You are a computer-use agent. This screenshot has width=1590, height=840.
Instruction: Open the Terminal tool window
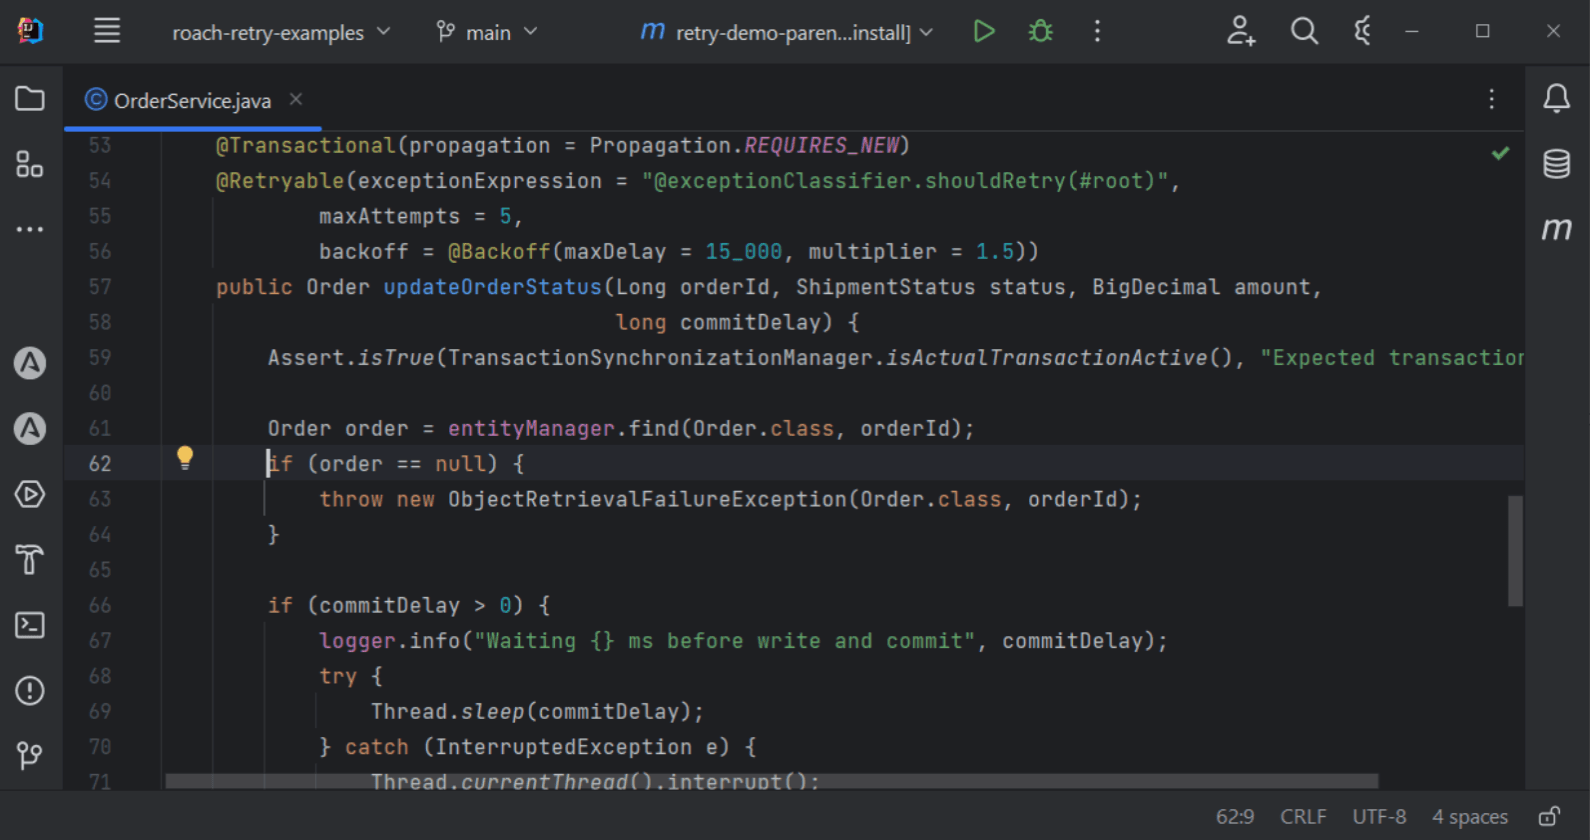tap(30, 625)
